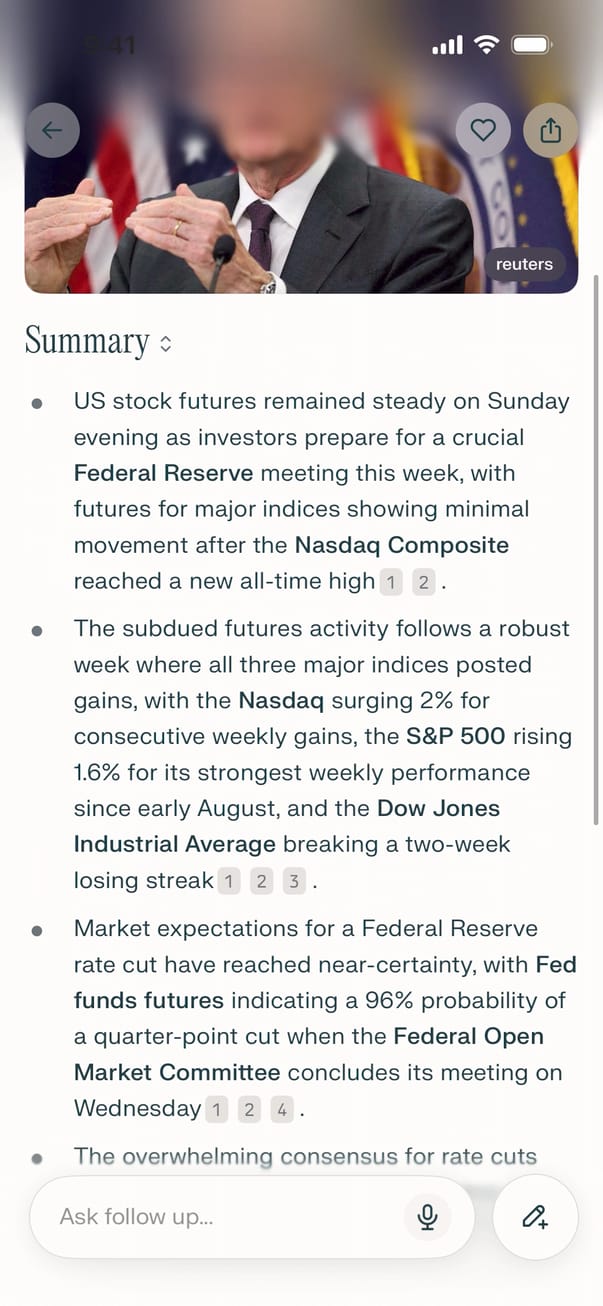Image resolution: width=603 pixels, height=1306 pixels.
Task: Start a new thread with compose icon
Action: pos(535,1216)
